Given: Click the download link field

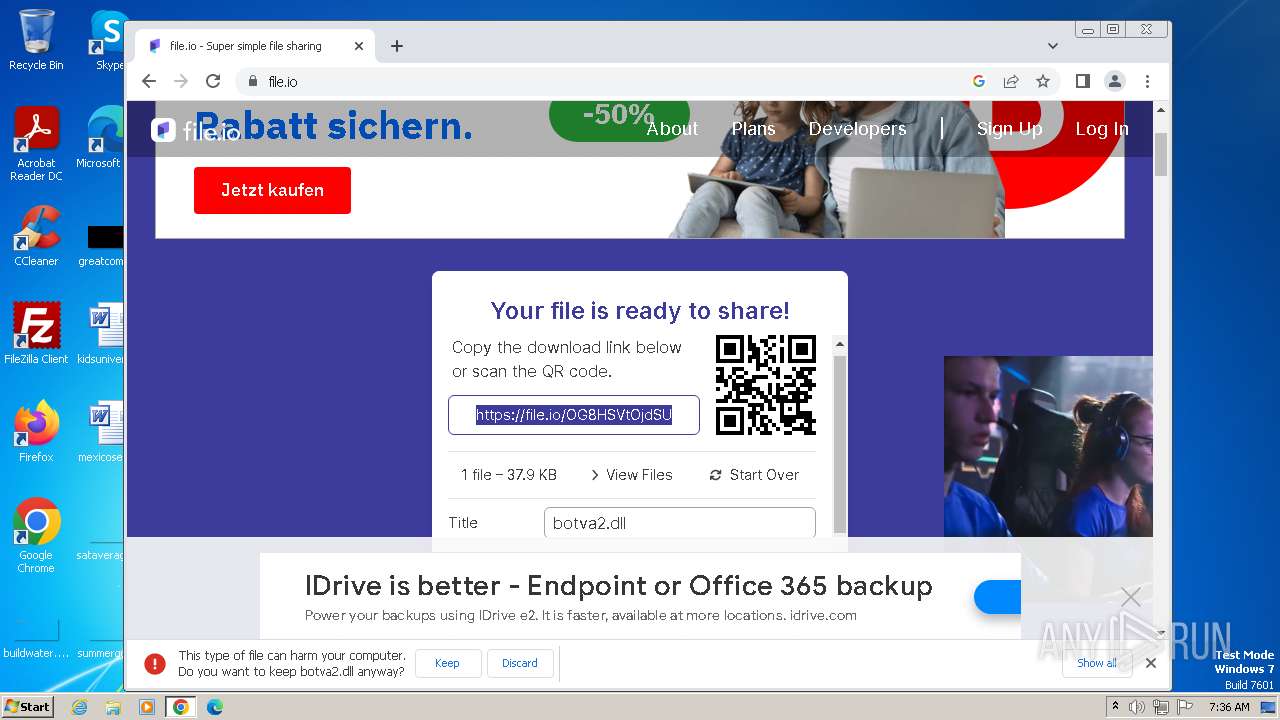Looking at the screenshot, I should (x=574, y=415).
